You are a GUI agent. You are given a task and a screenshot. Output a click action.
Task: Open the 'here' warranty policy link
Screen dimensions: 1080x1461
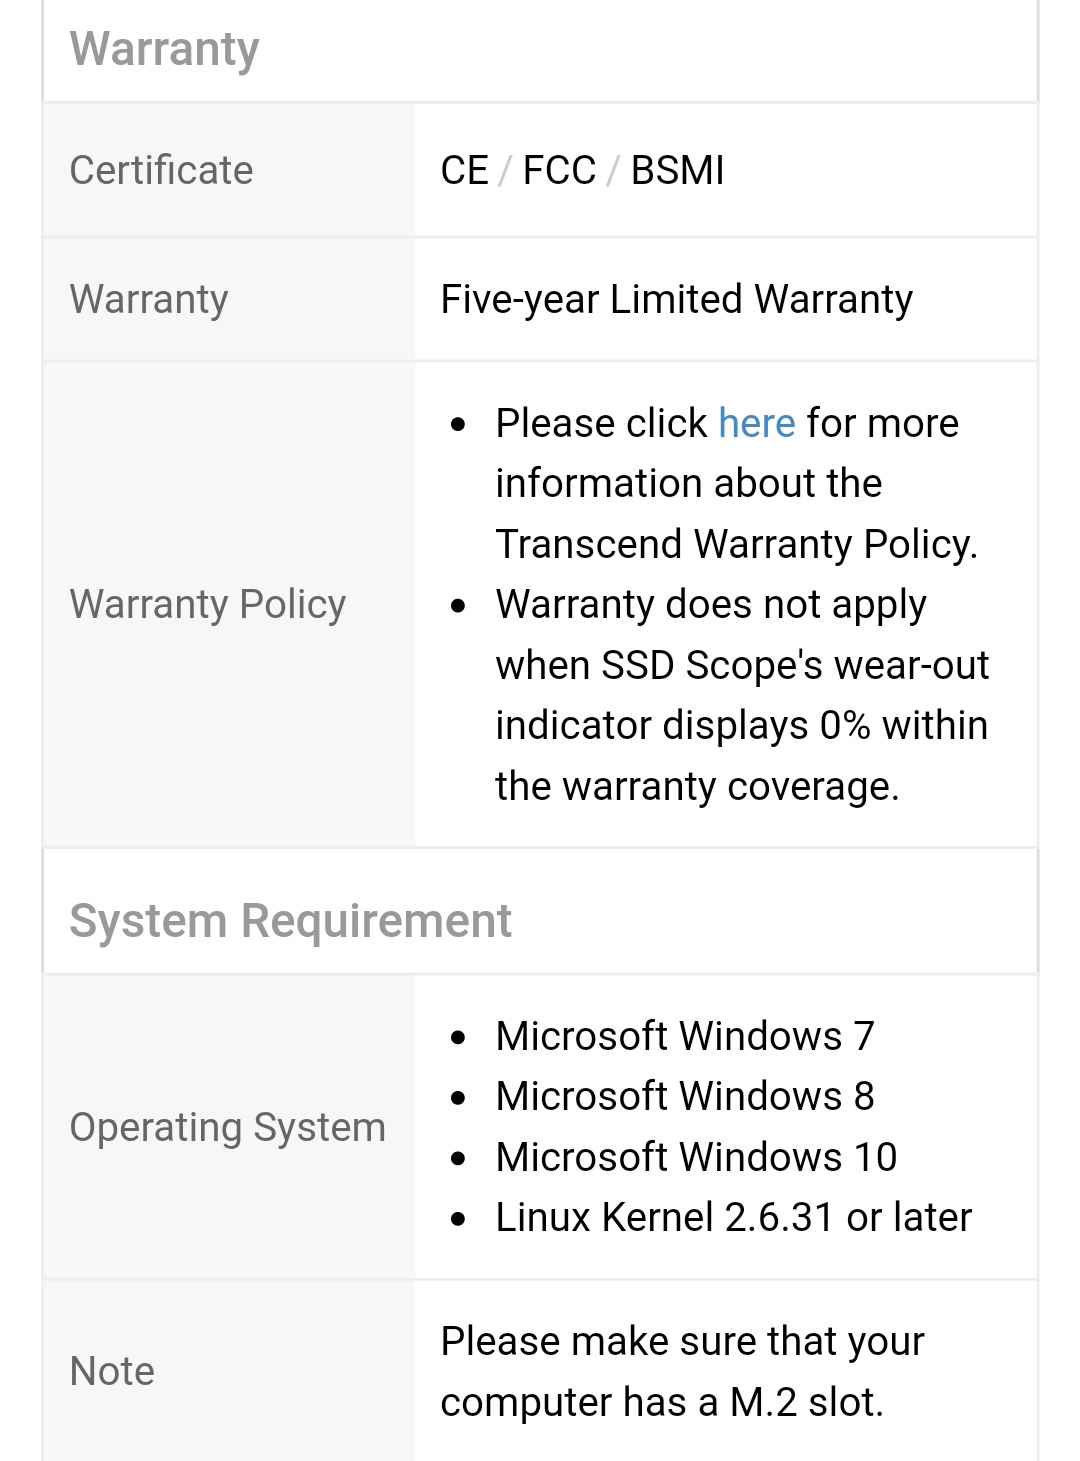[x=756, y=423]
